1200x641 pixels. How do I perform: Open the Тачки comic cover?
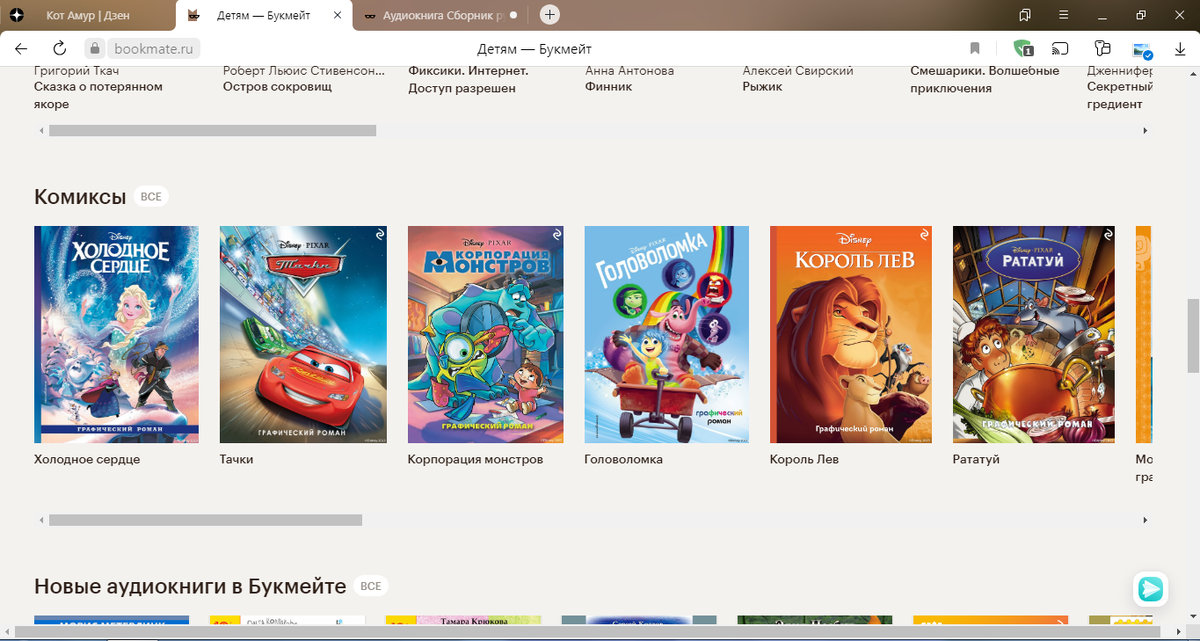[x=302, y=334]
